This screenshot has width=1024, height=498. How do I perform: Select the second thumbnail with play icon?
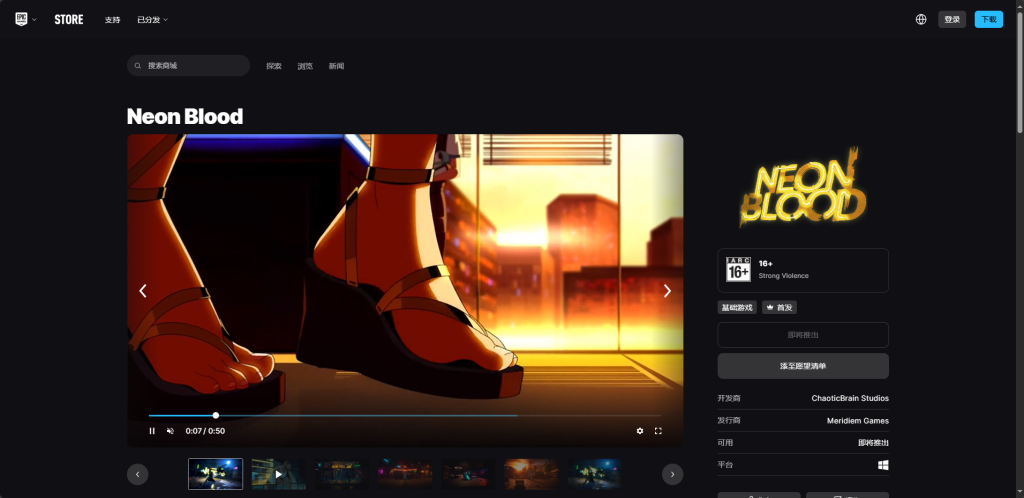[x=279, y=474]
